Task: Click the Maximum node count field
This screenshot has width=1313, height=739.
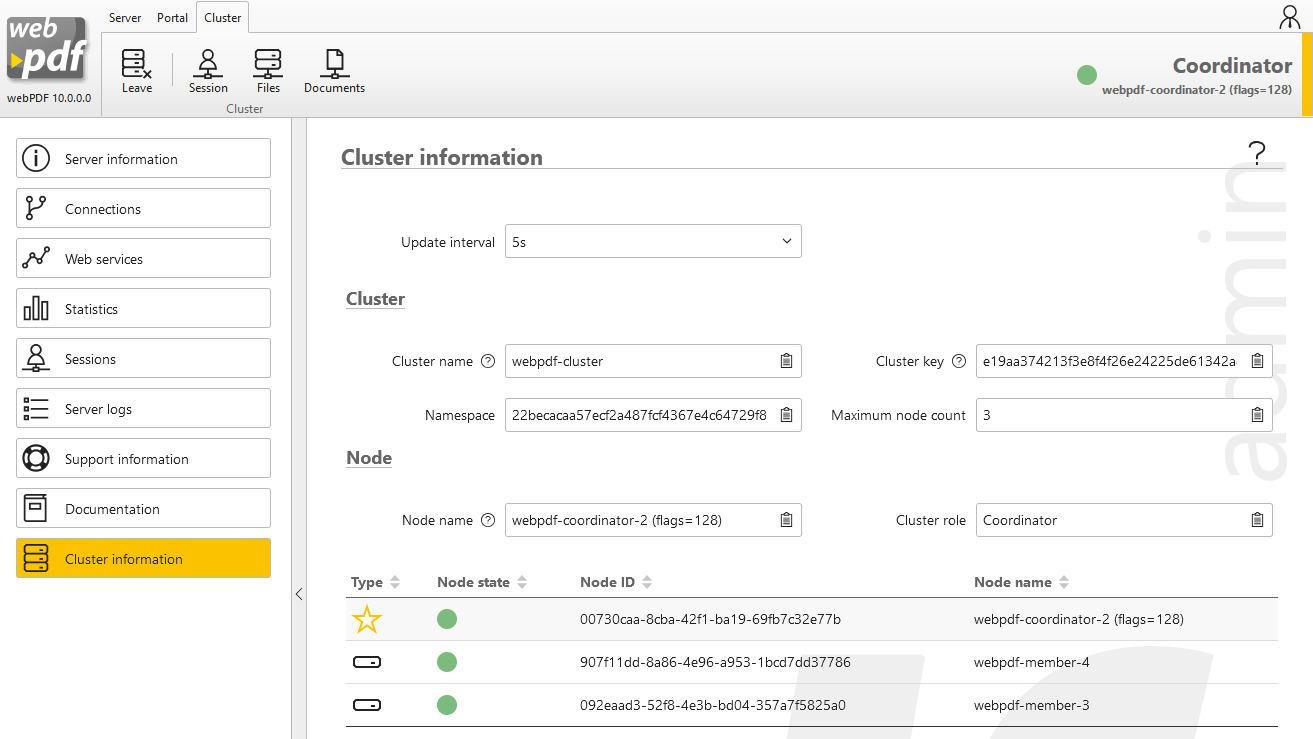Action: 1110,415
